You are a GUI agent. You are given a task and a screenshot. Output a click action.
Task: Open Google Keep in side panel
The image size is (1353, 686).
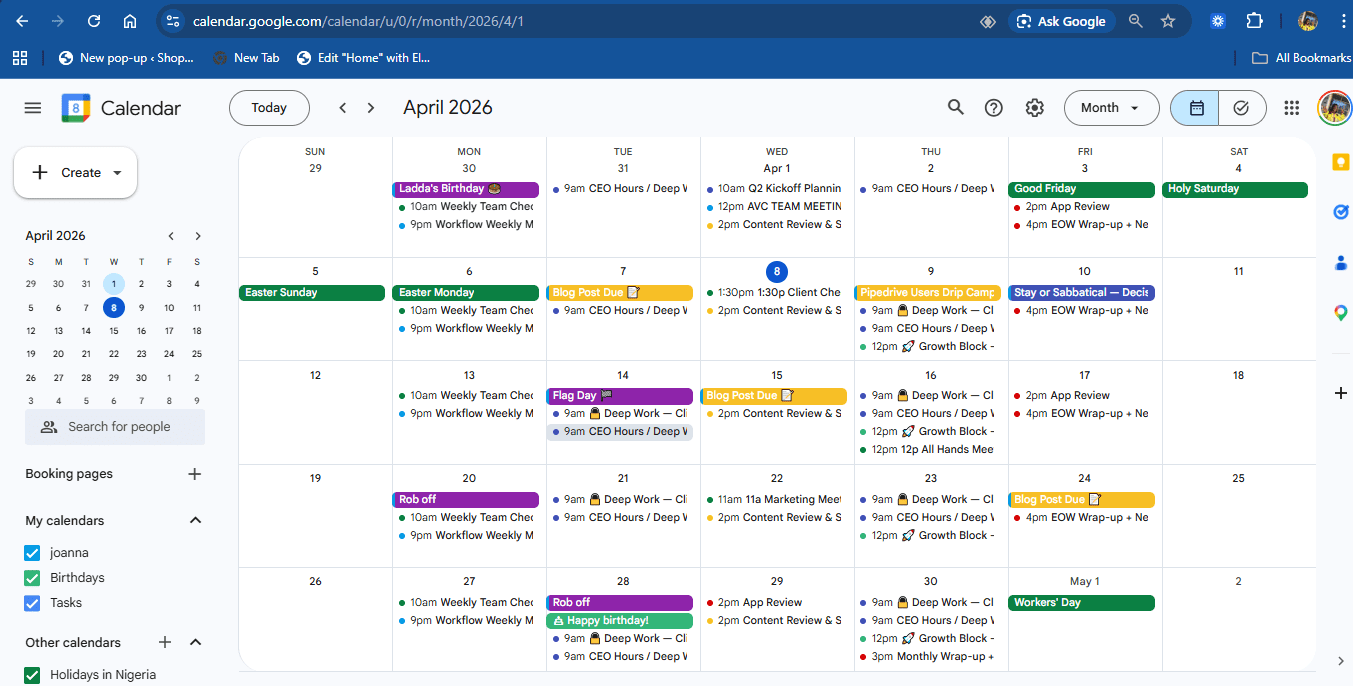[x=1341, y=162]
